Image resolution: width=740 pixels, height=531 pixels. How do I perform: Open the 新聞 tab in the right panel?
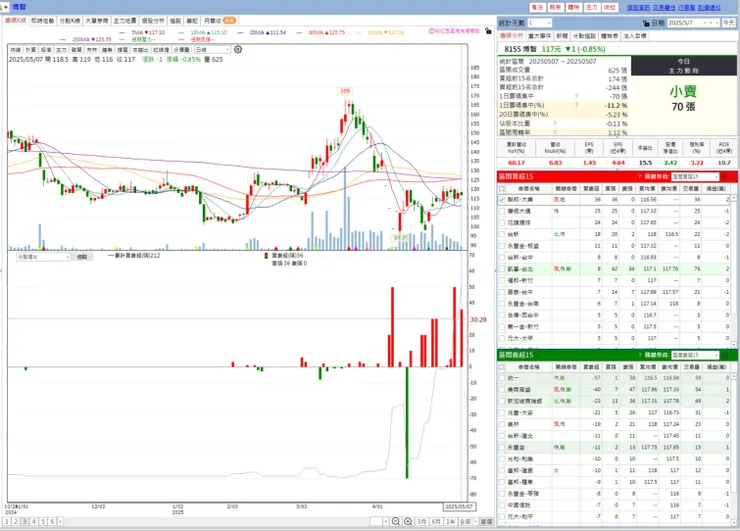tap(562, 36)
